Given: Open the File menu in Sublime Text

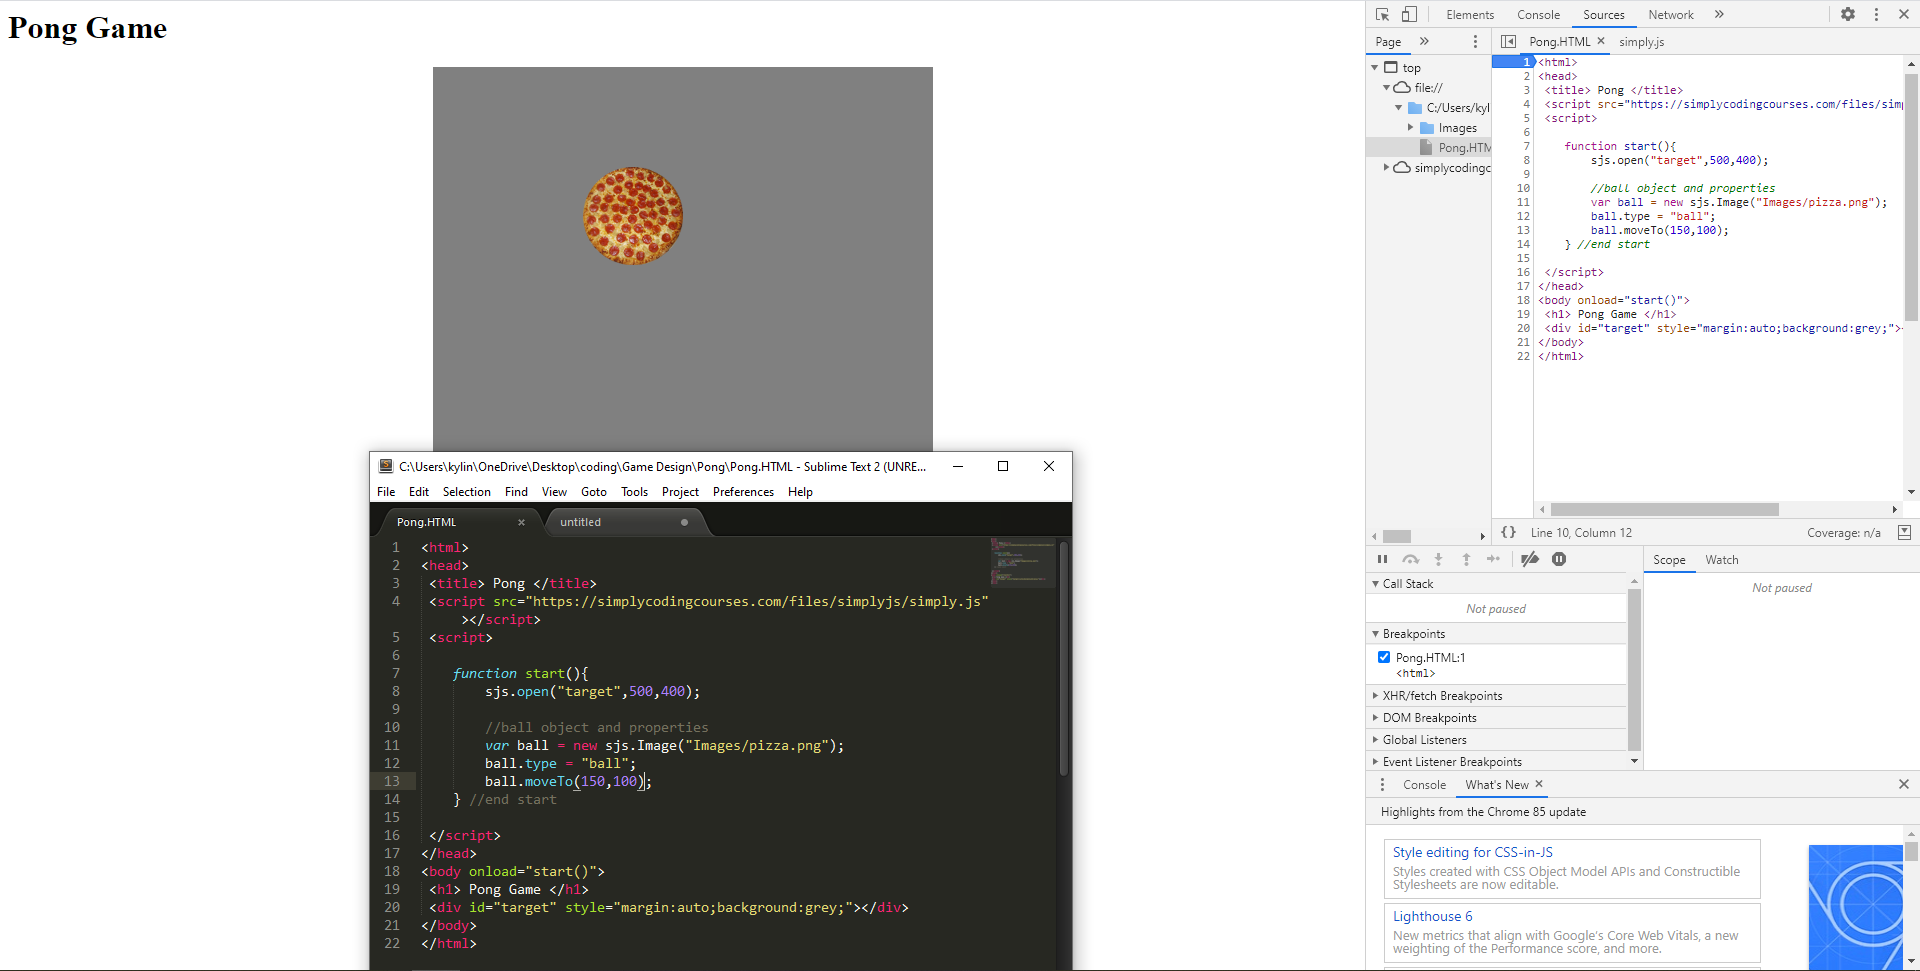Looking at the screenshot, I should point(386,492).
